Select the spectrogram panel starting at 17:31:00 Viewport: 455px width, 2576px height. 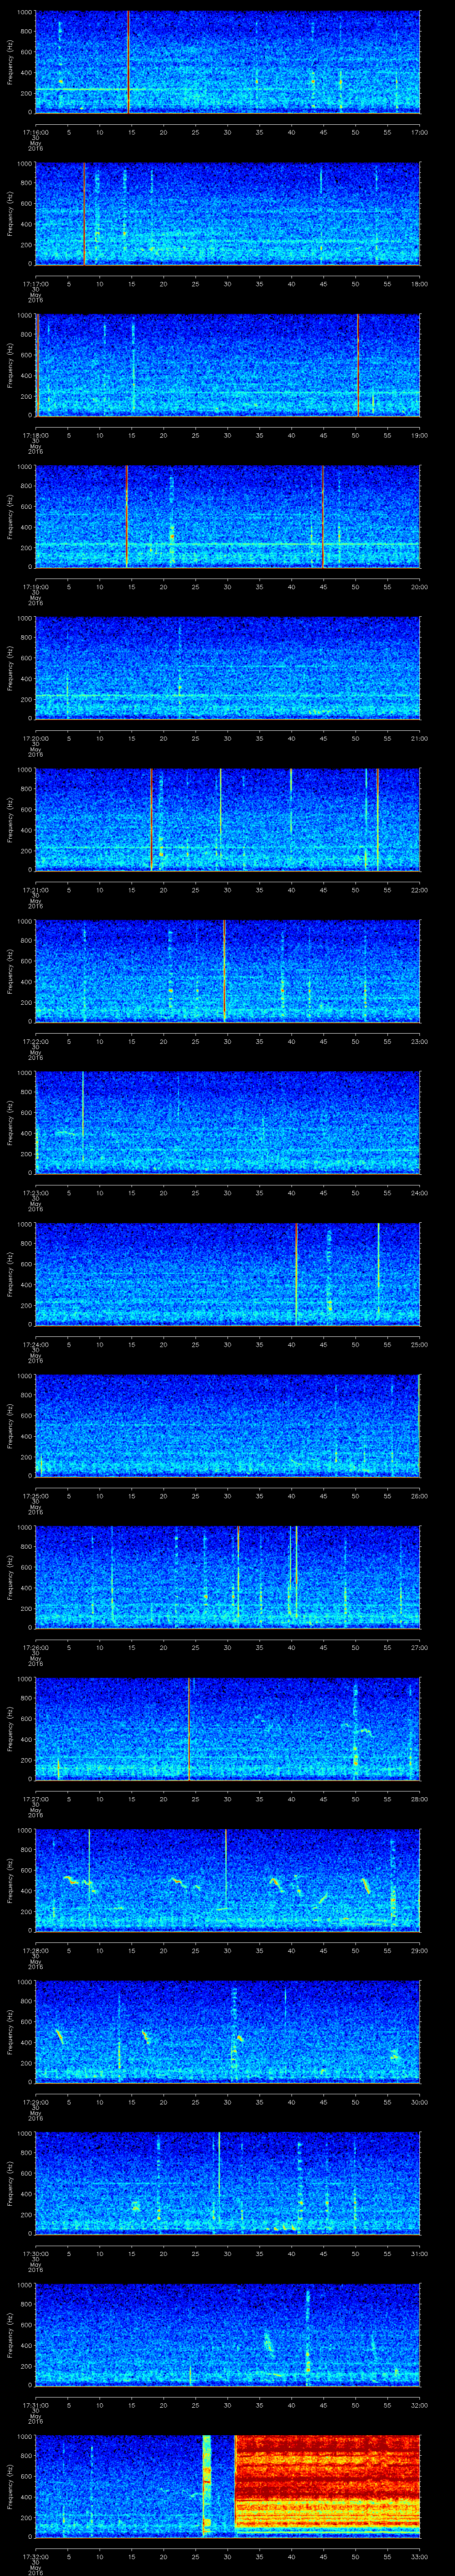[x=227, y=2335]
